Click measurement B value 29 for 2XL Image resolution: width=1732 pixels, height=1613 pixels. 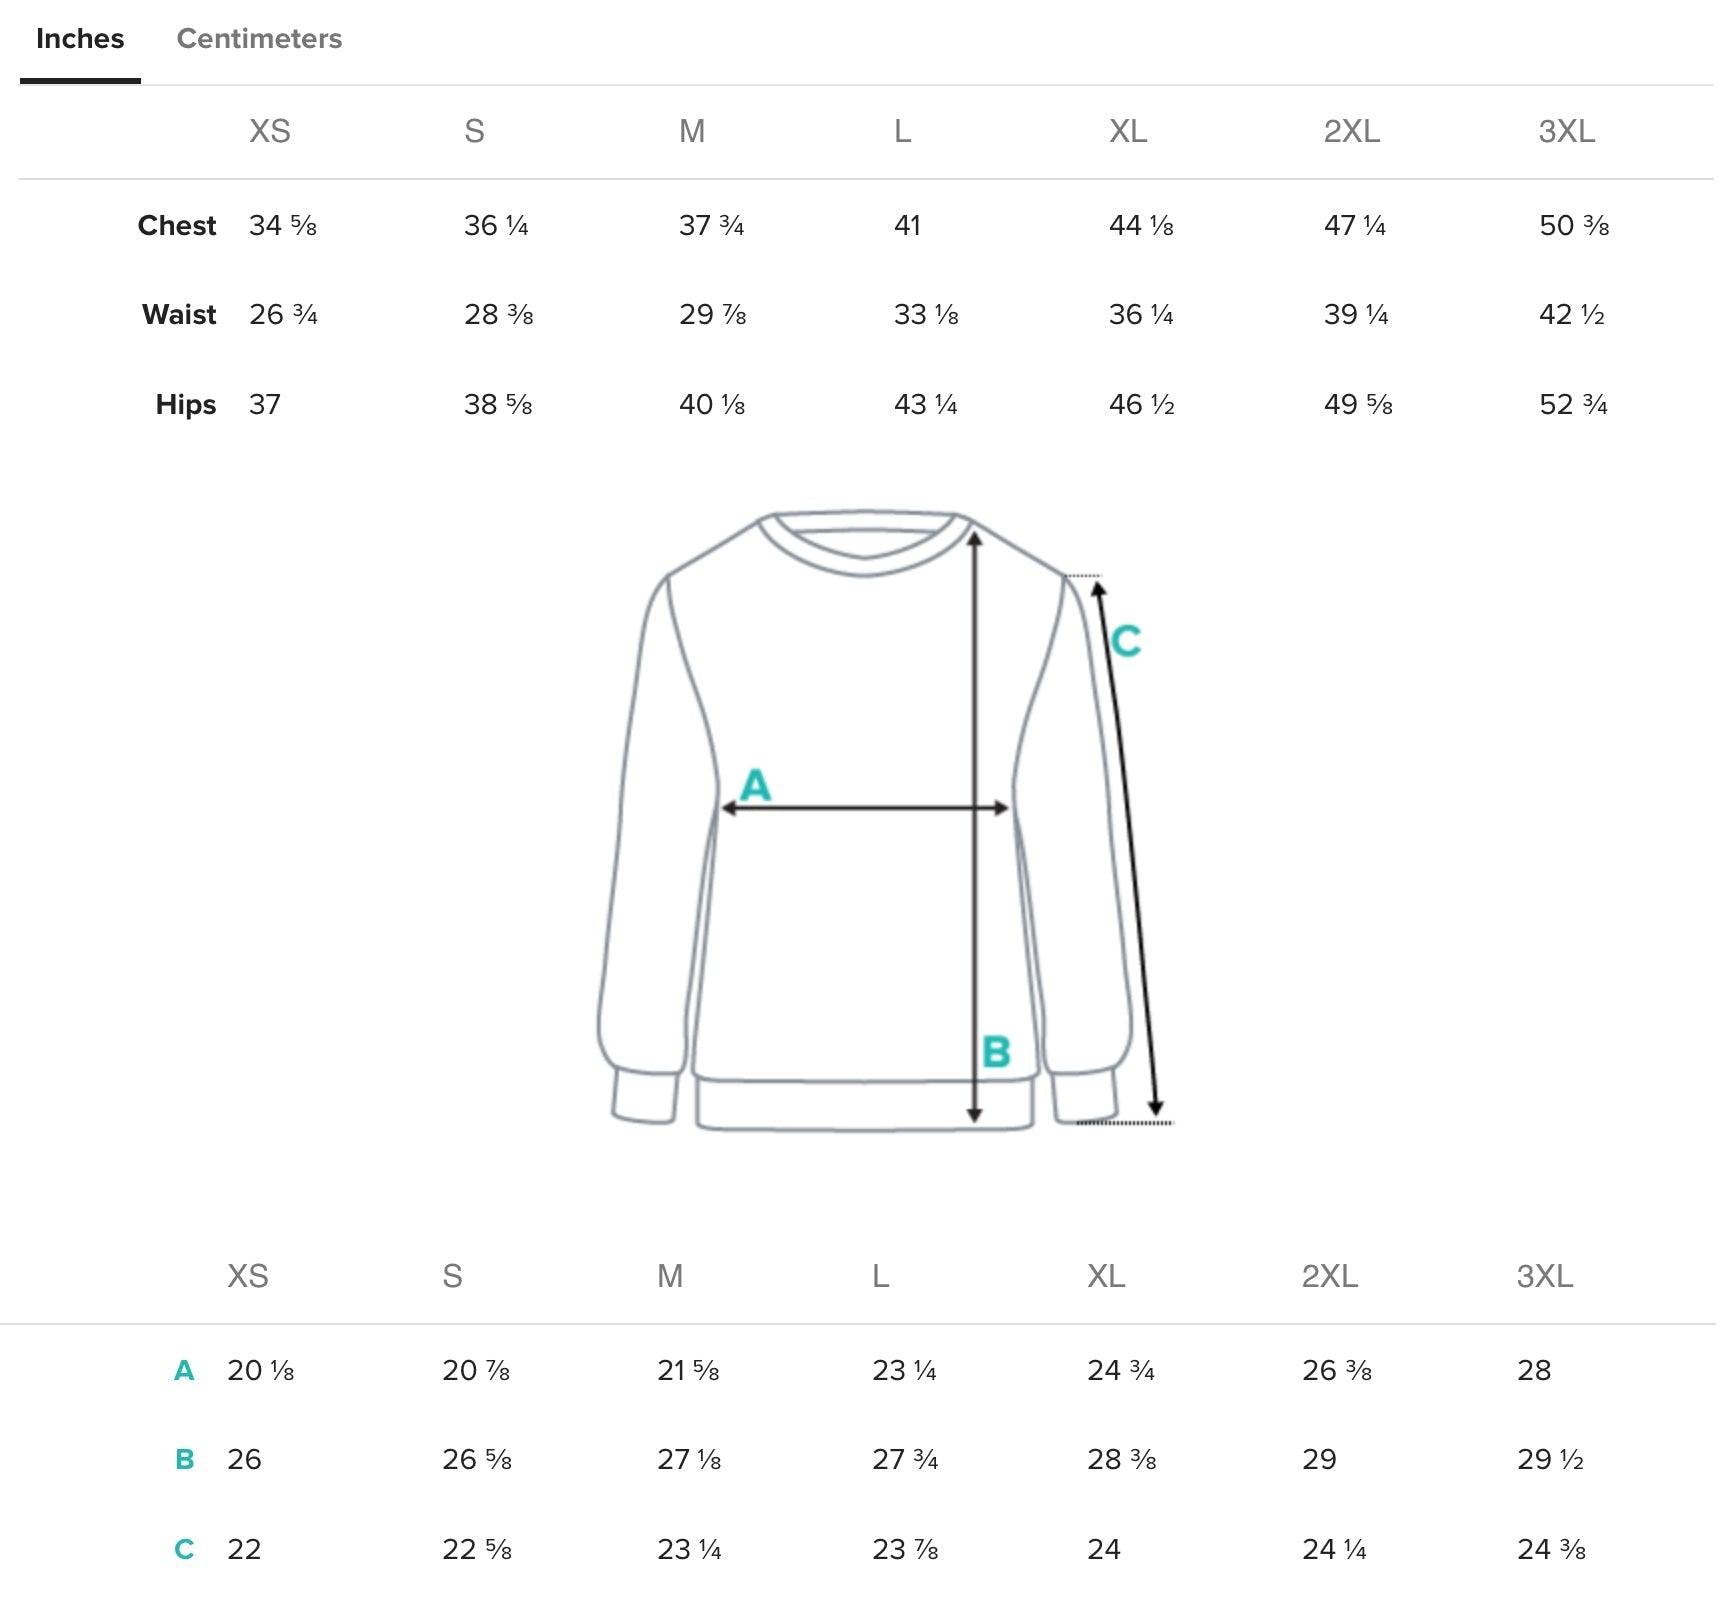[1319, 1460]
